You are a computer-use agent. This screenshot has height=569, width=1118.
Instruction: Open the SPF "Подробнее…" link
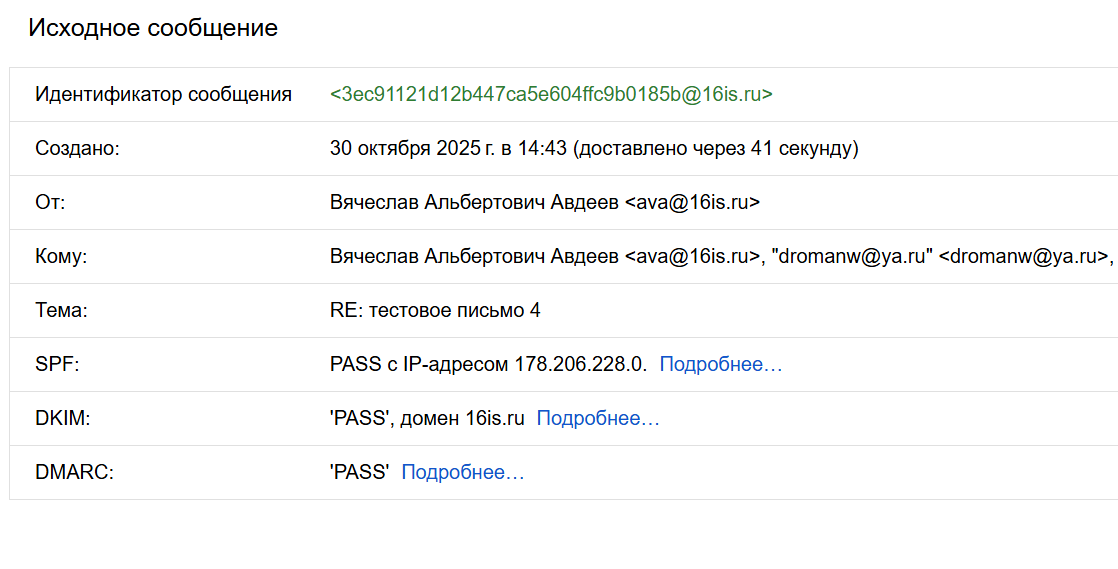(x=720, y=364)
